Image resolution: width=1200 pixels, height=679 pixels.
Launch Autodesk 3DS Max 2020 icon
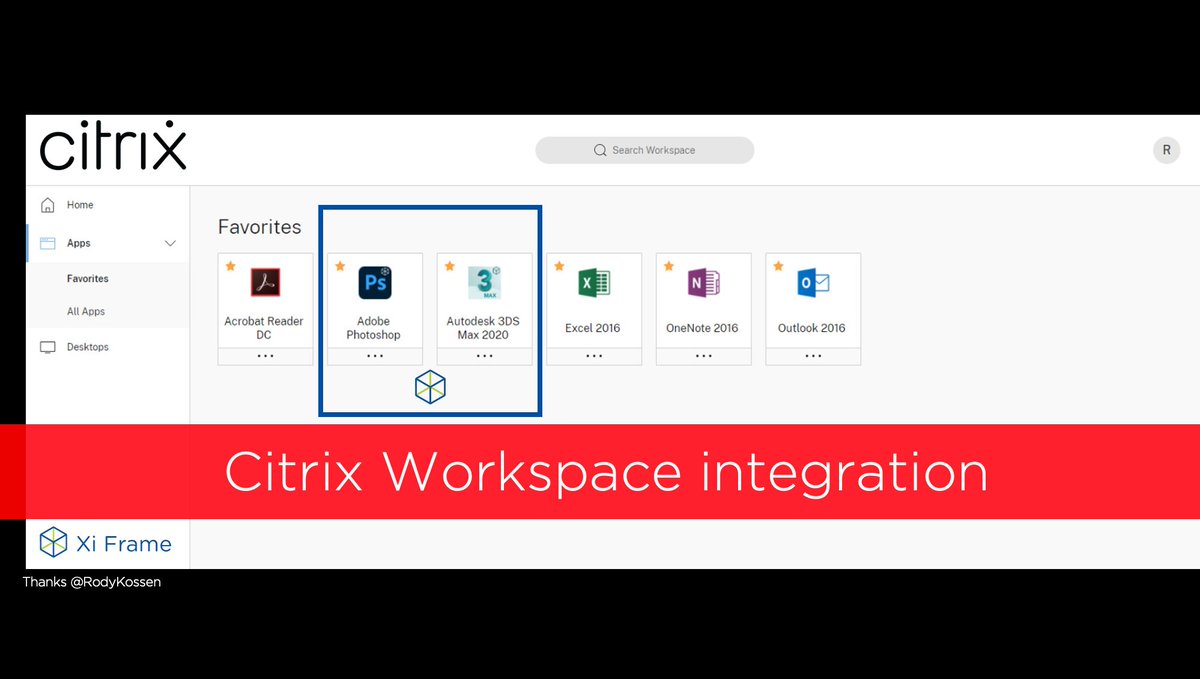[485, 283]
